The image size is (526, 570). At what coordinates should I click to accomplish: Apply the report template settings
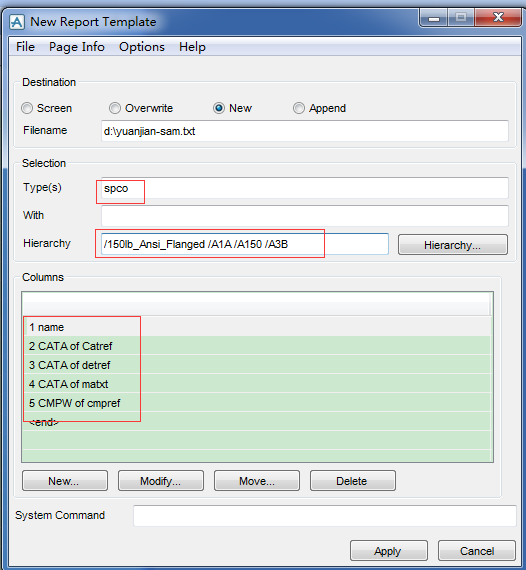click(389, 551)
